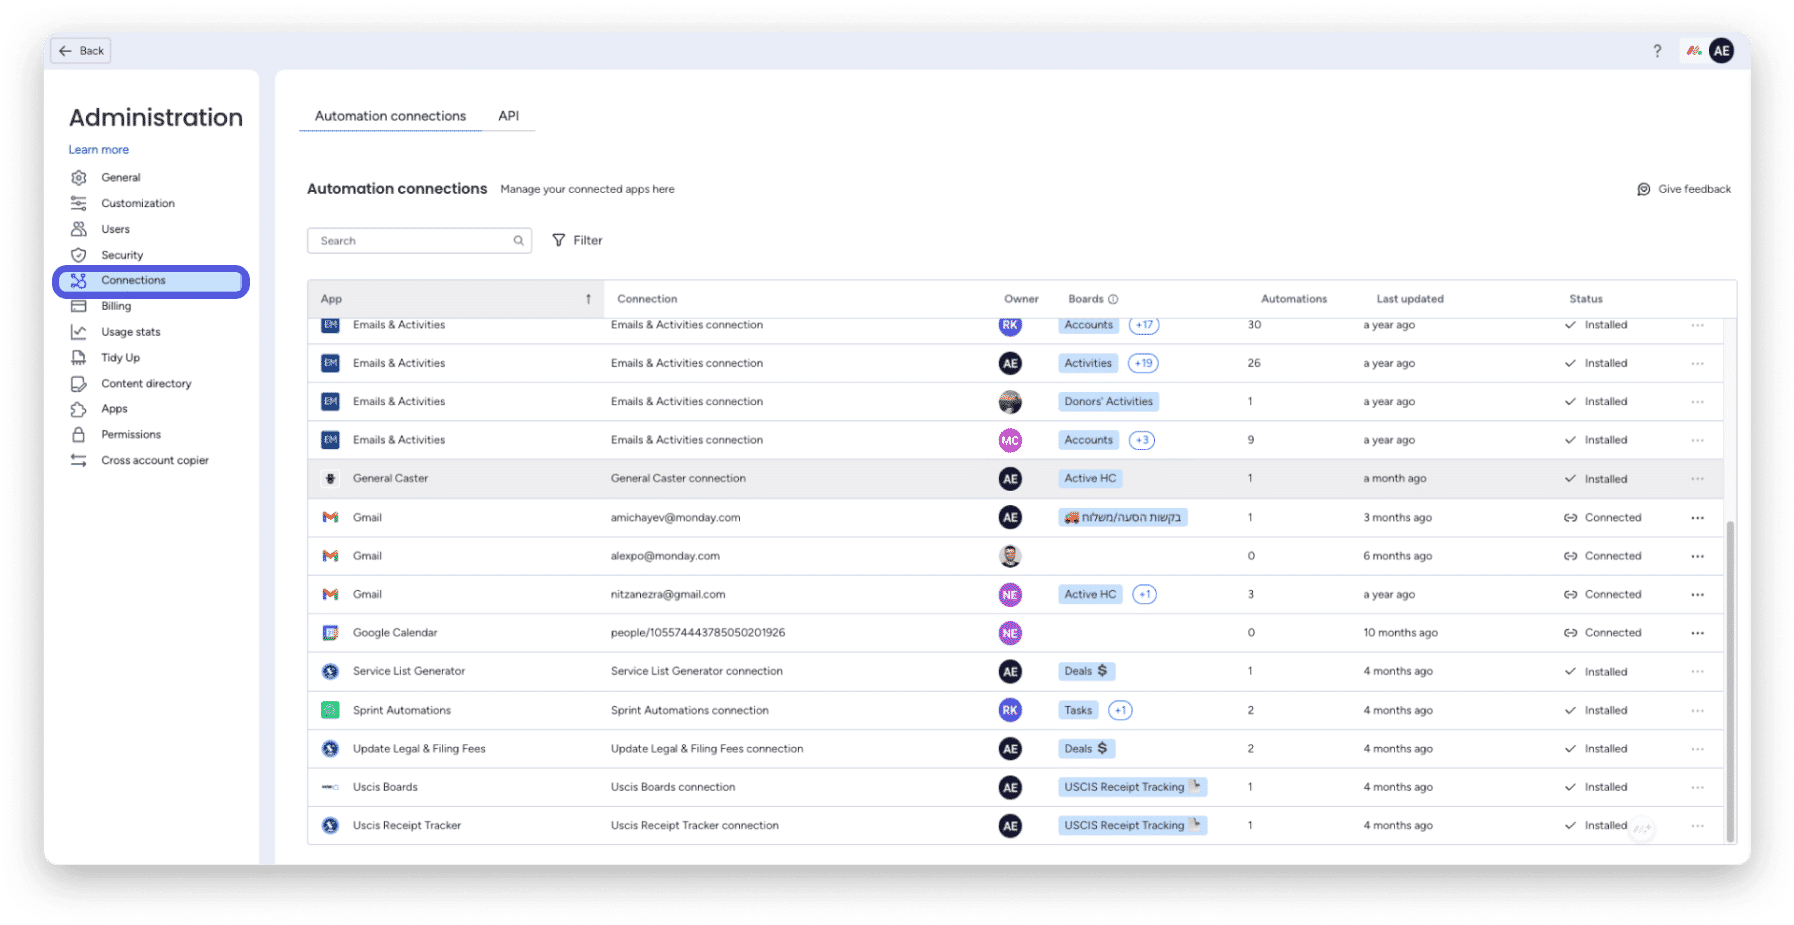Click the Boards info icon
1794x925 pixels.
[1113, 299]
